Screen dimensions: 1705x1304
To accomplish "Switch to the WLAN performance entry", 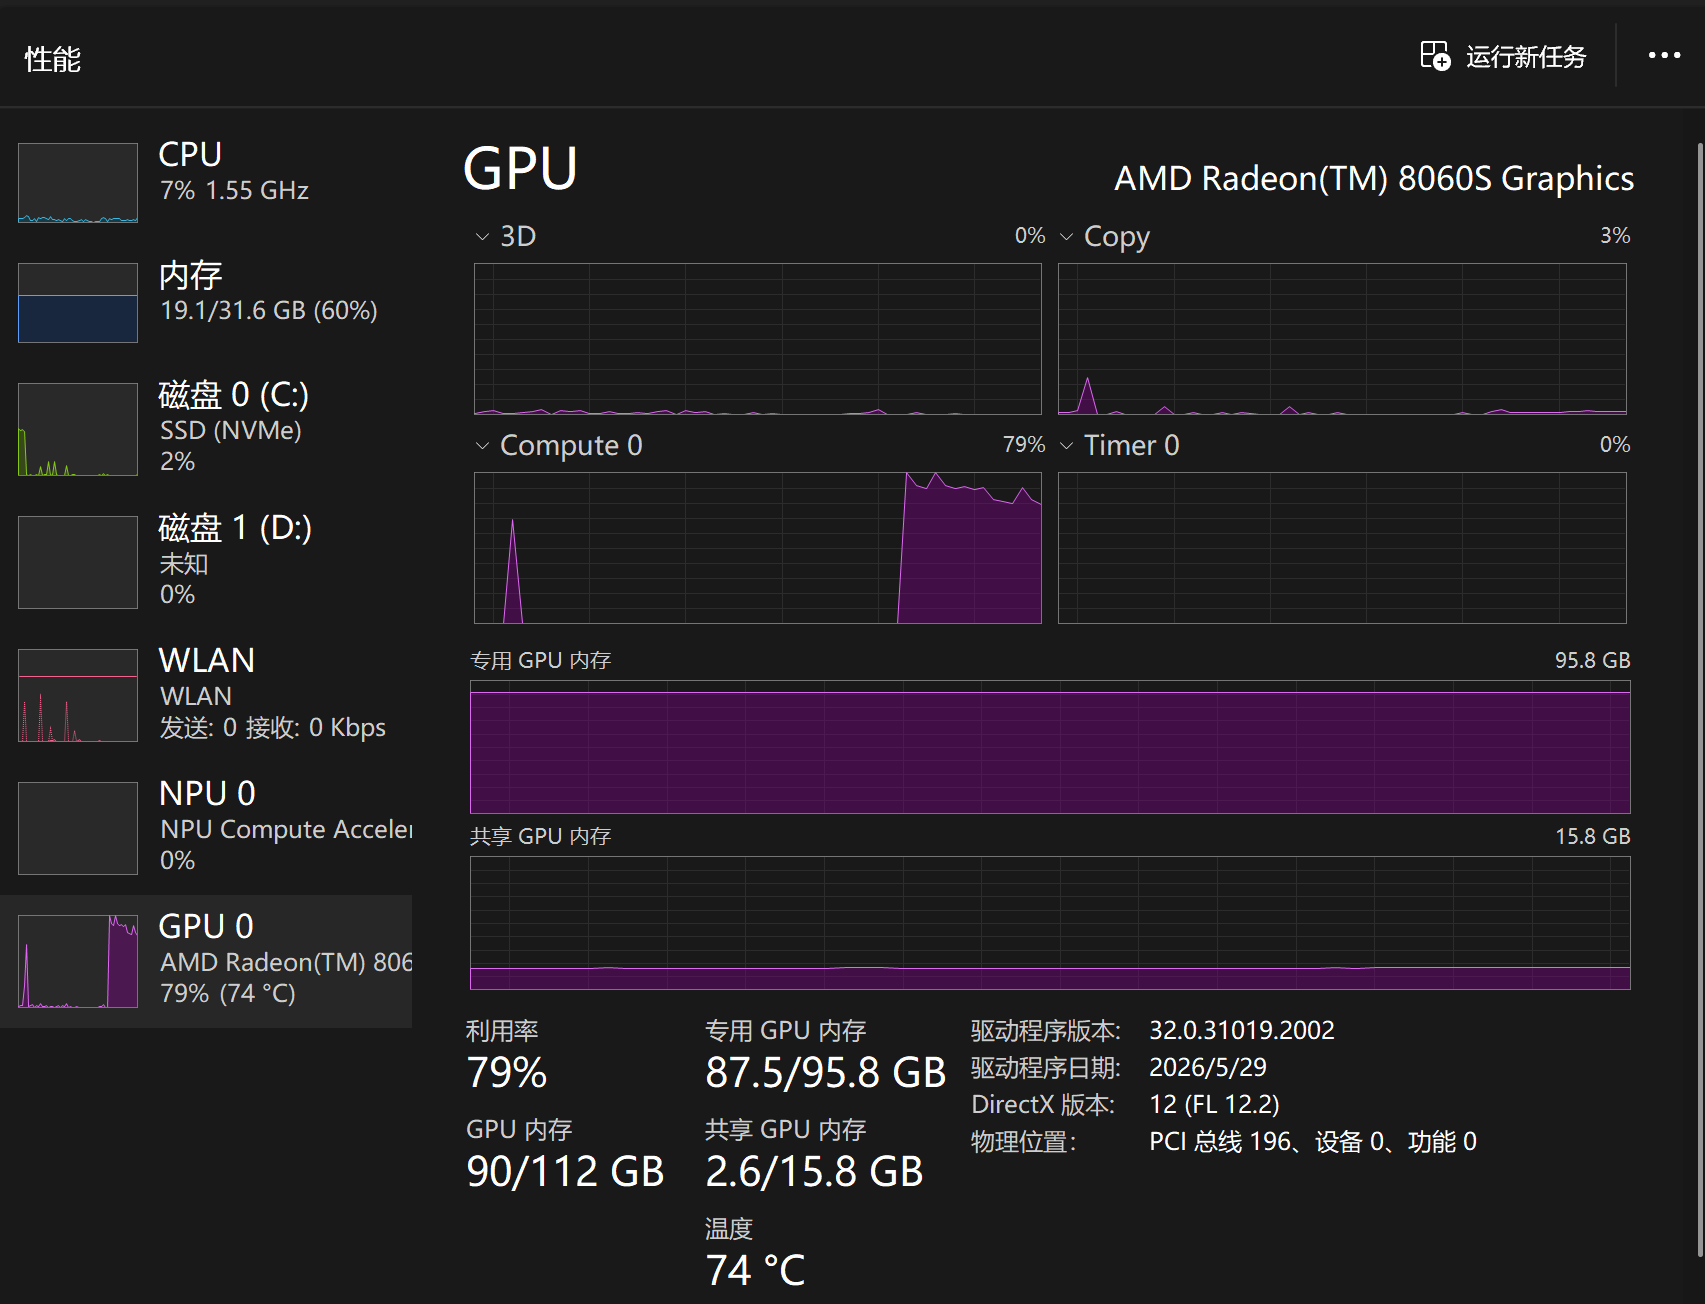I will (x=206, y=695).
